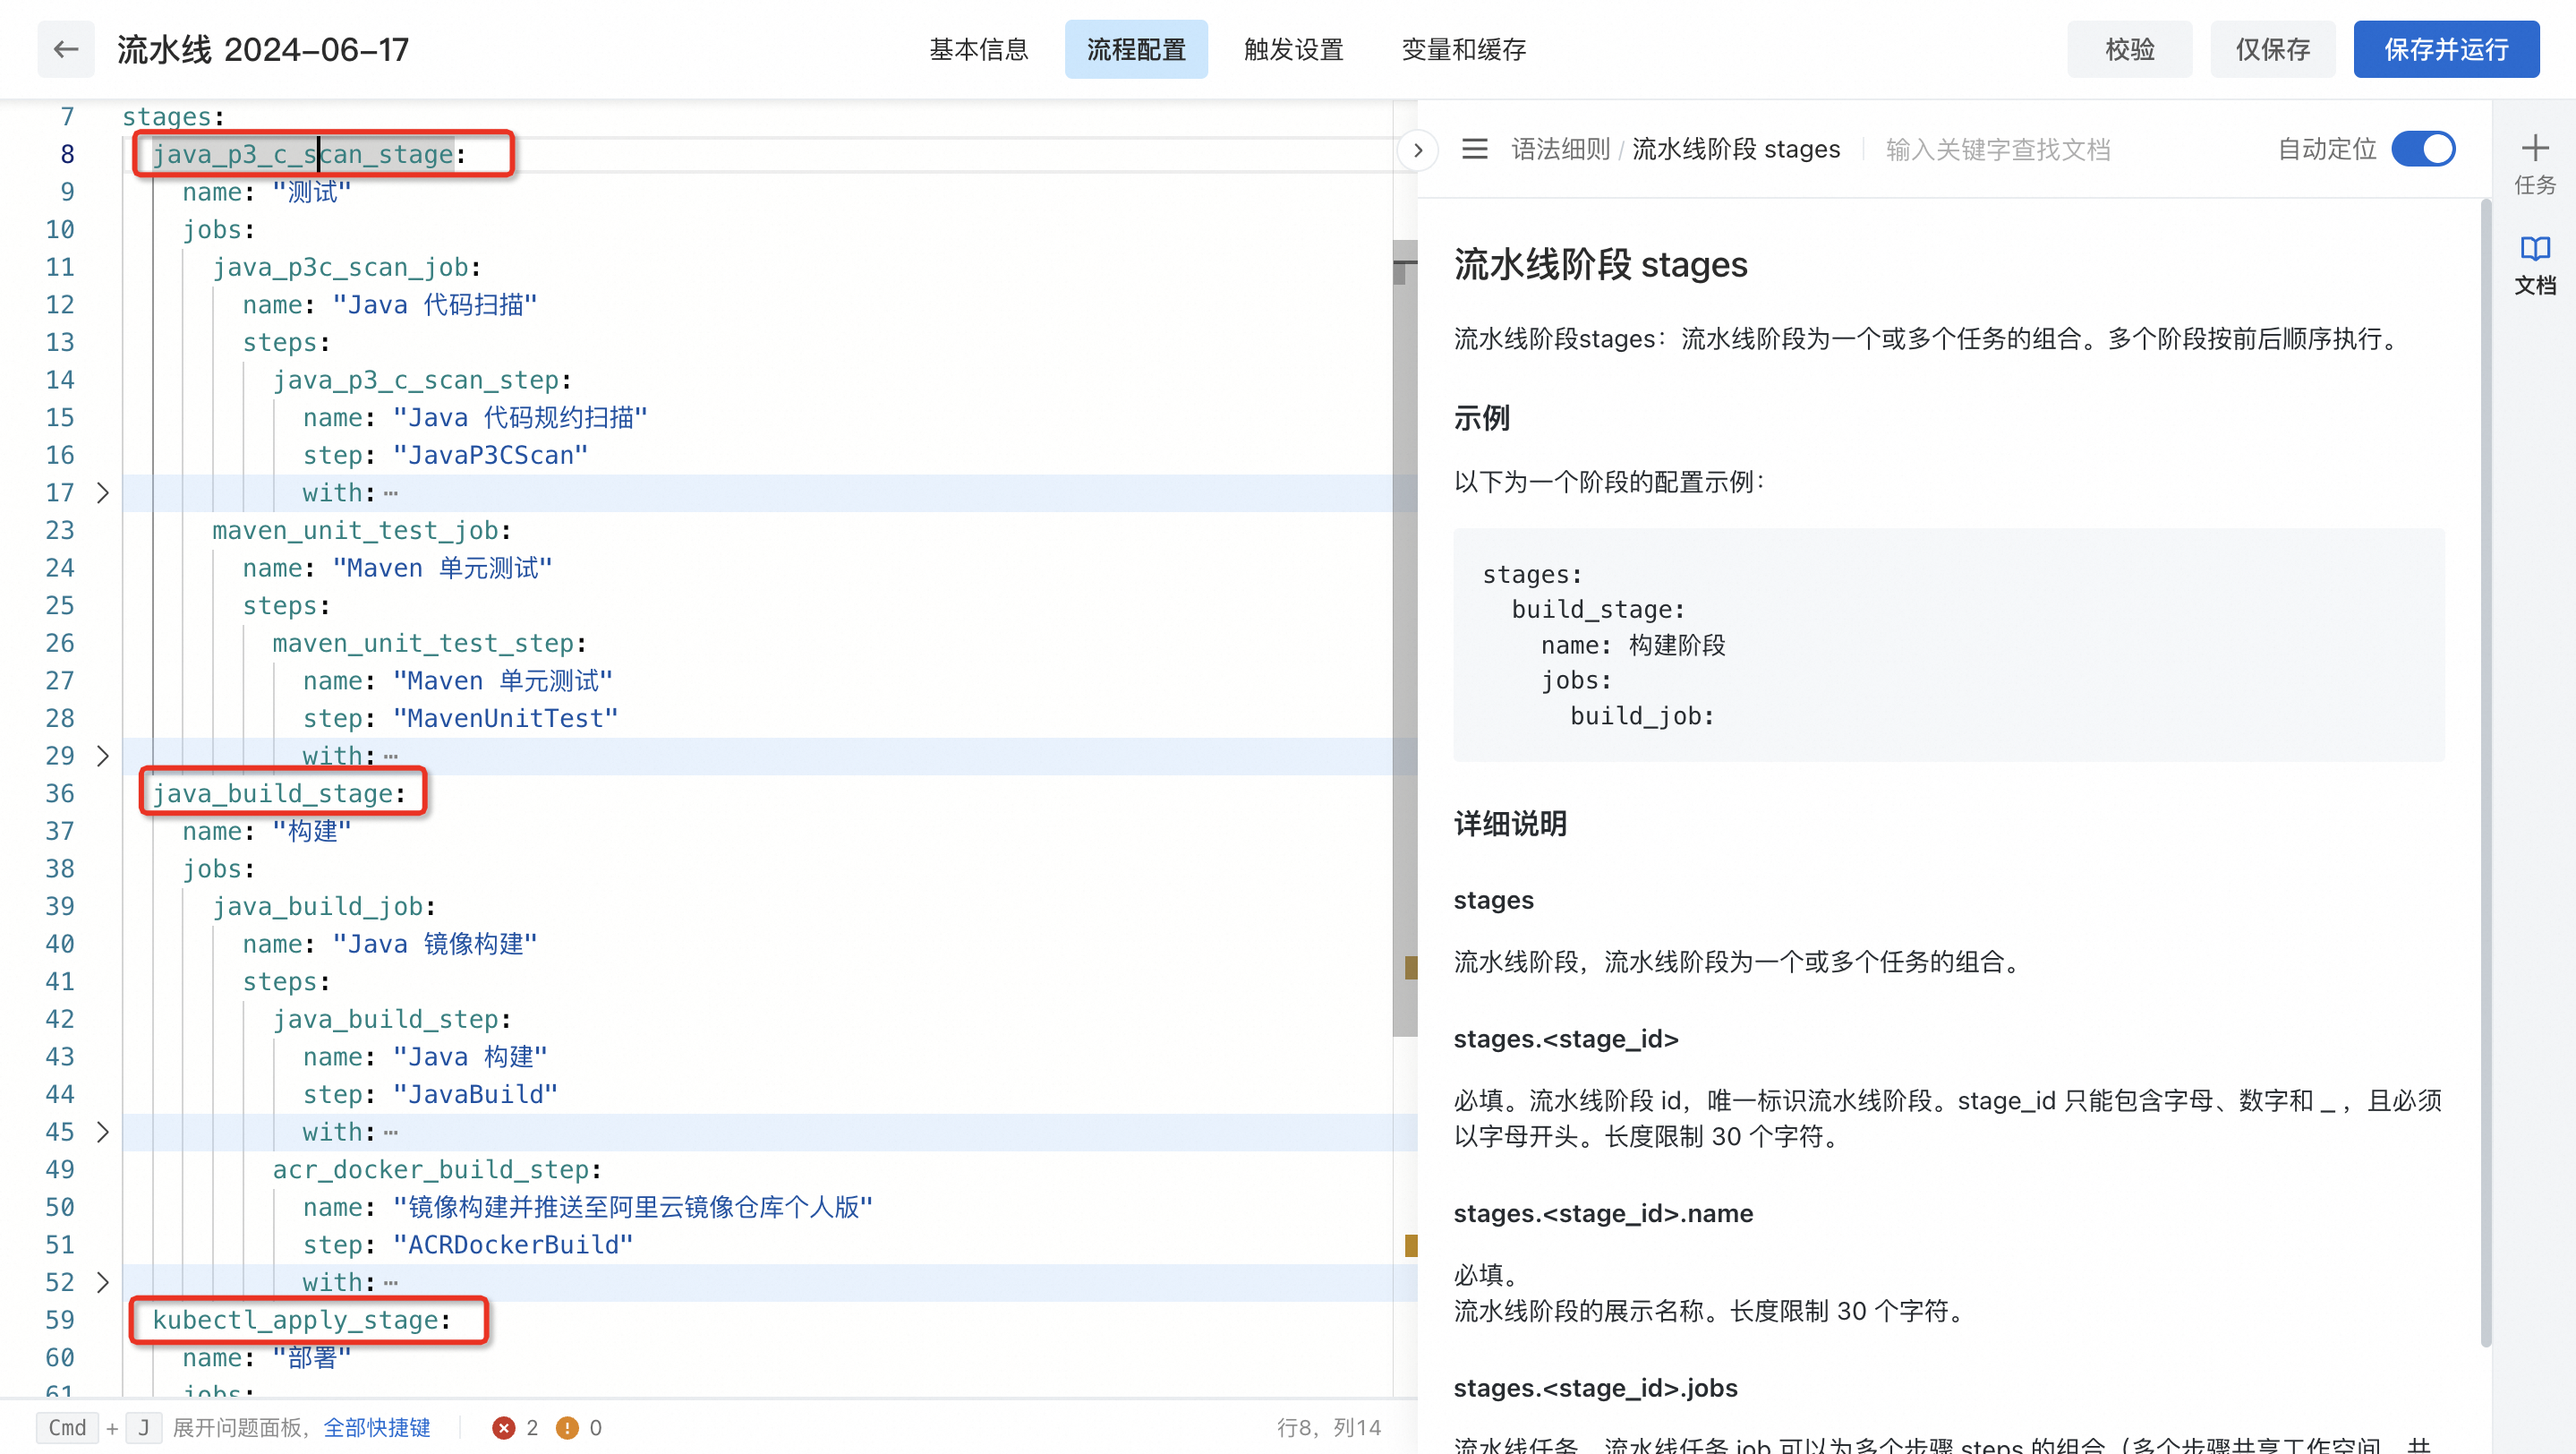The height and width of the screenshot is (1454, 2576).
Task: Select the 流程配置 tab
Action: point(1136,49)
